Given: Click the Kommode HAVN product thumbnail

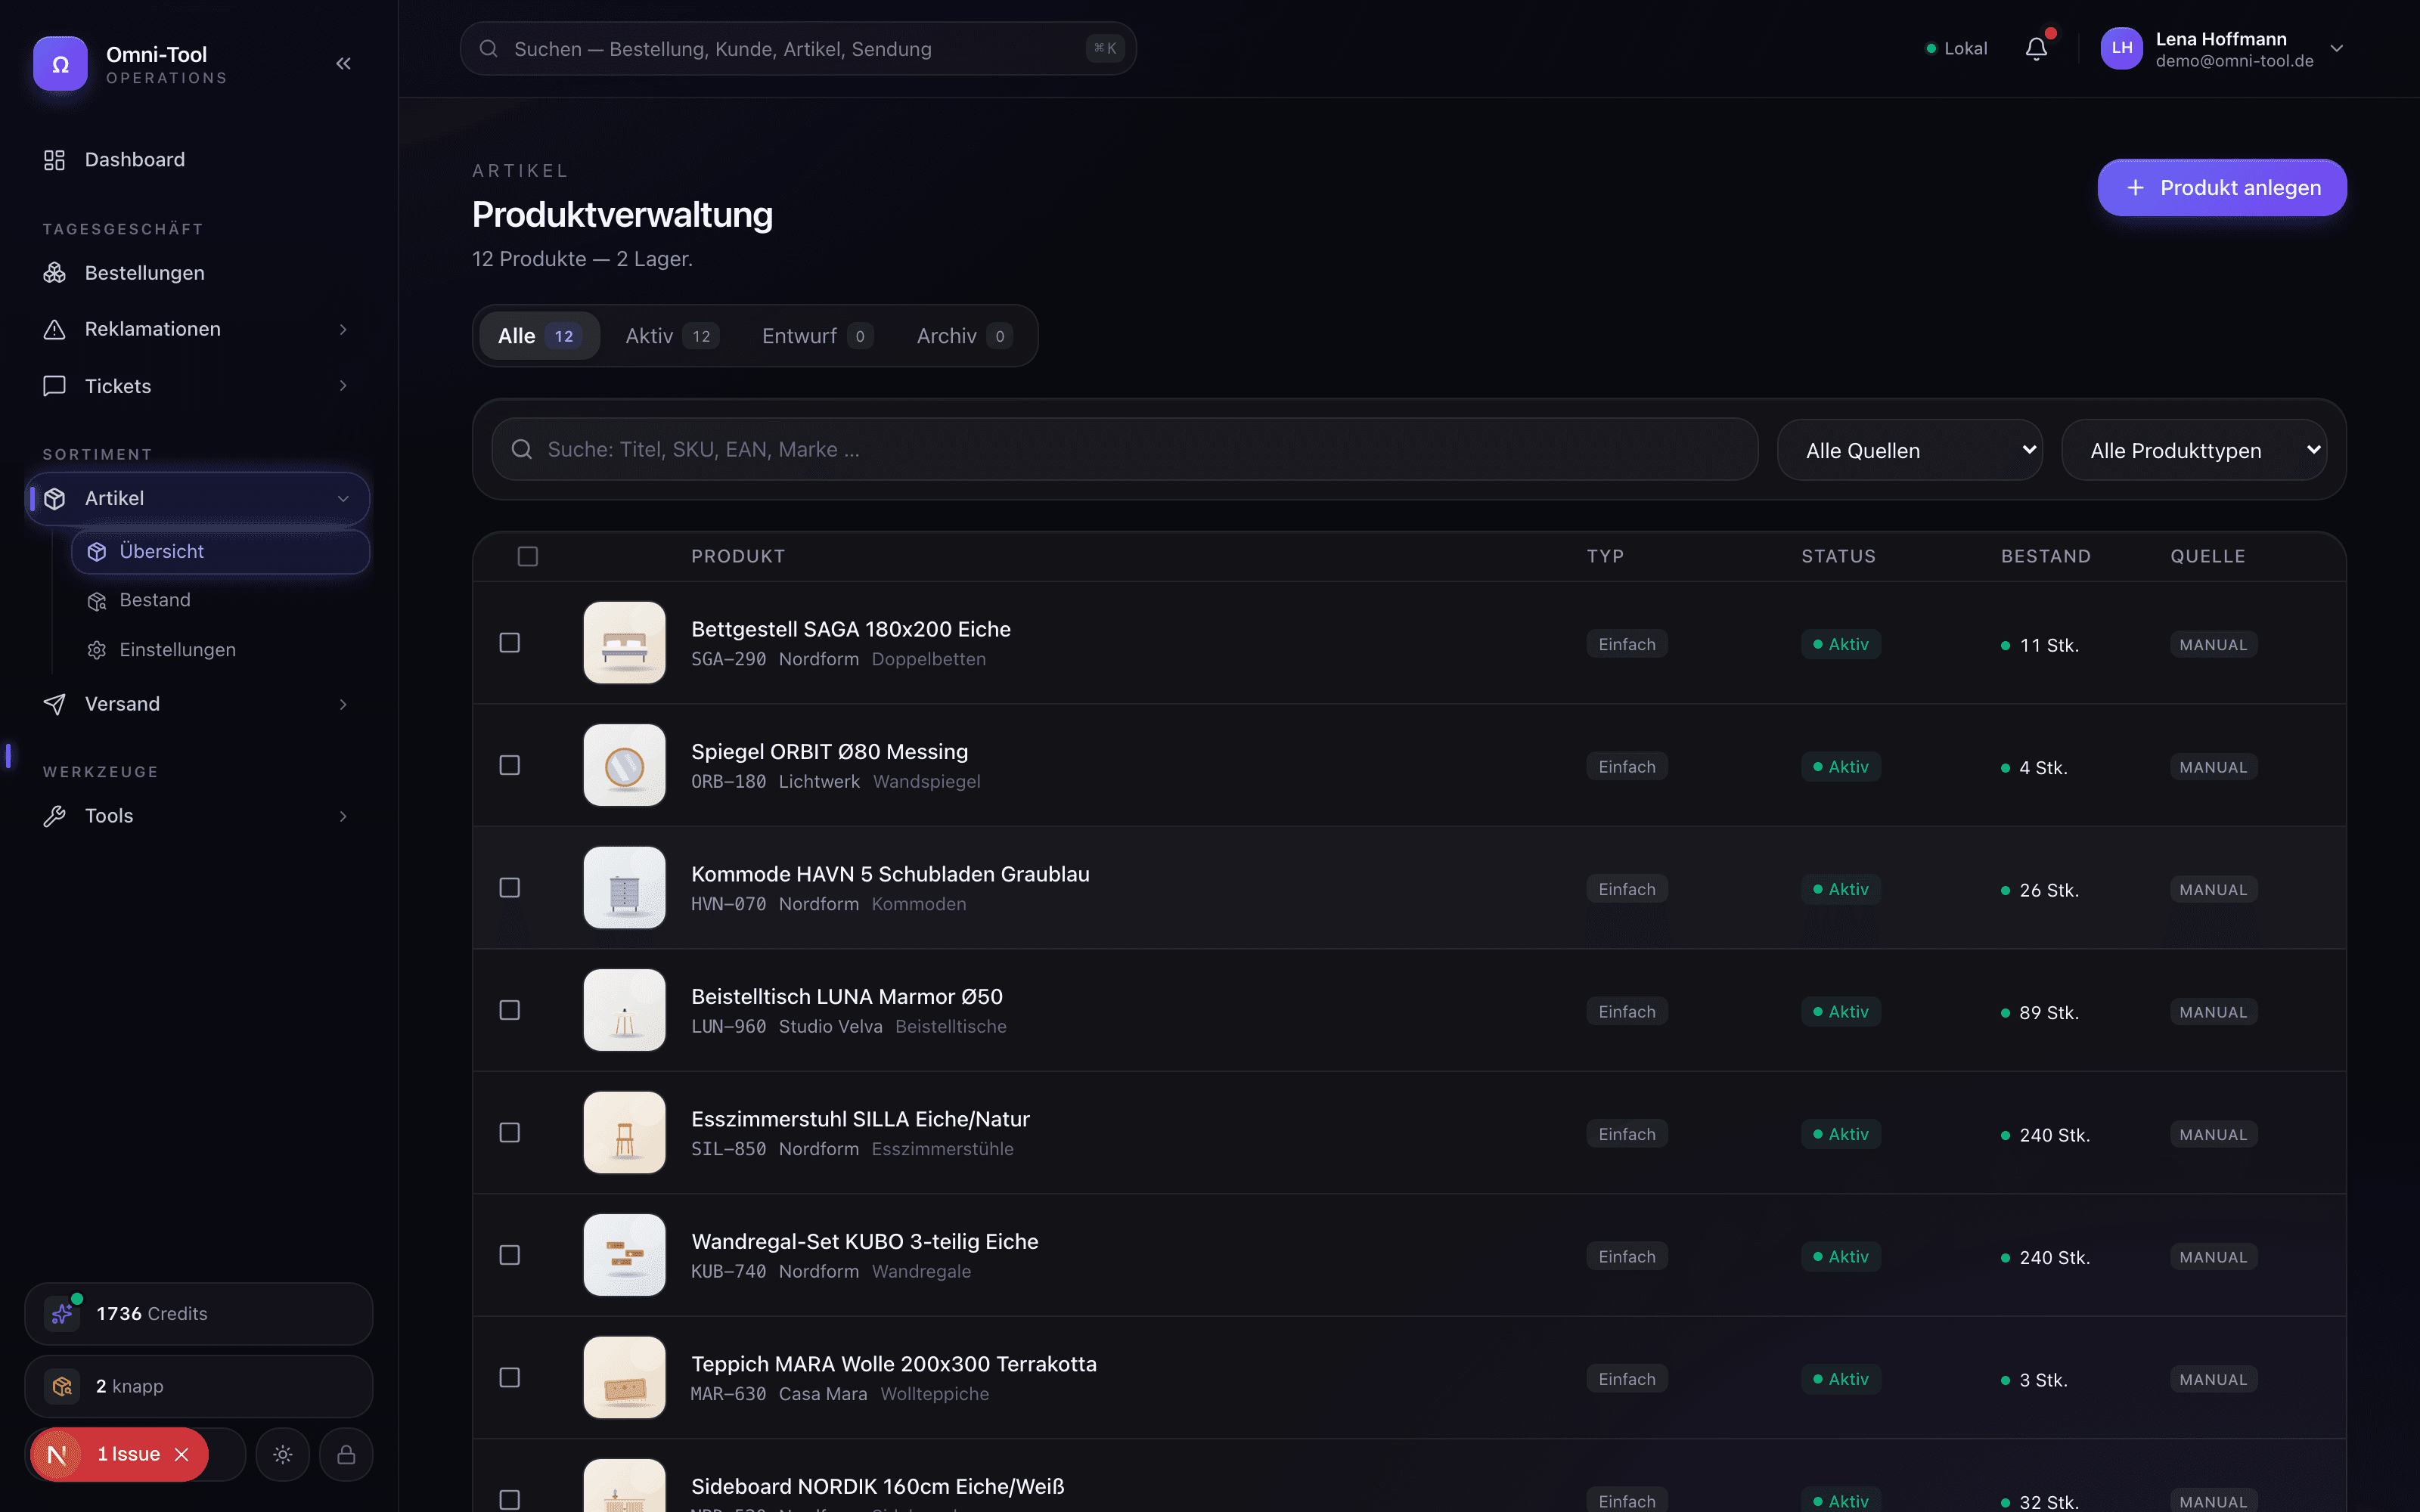Looking at the screenshot, I should 625,888.
